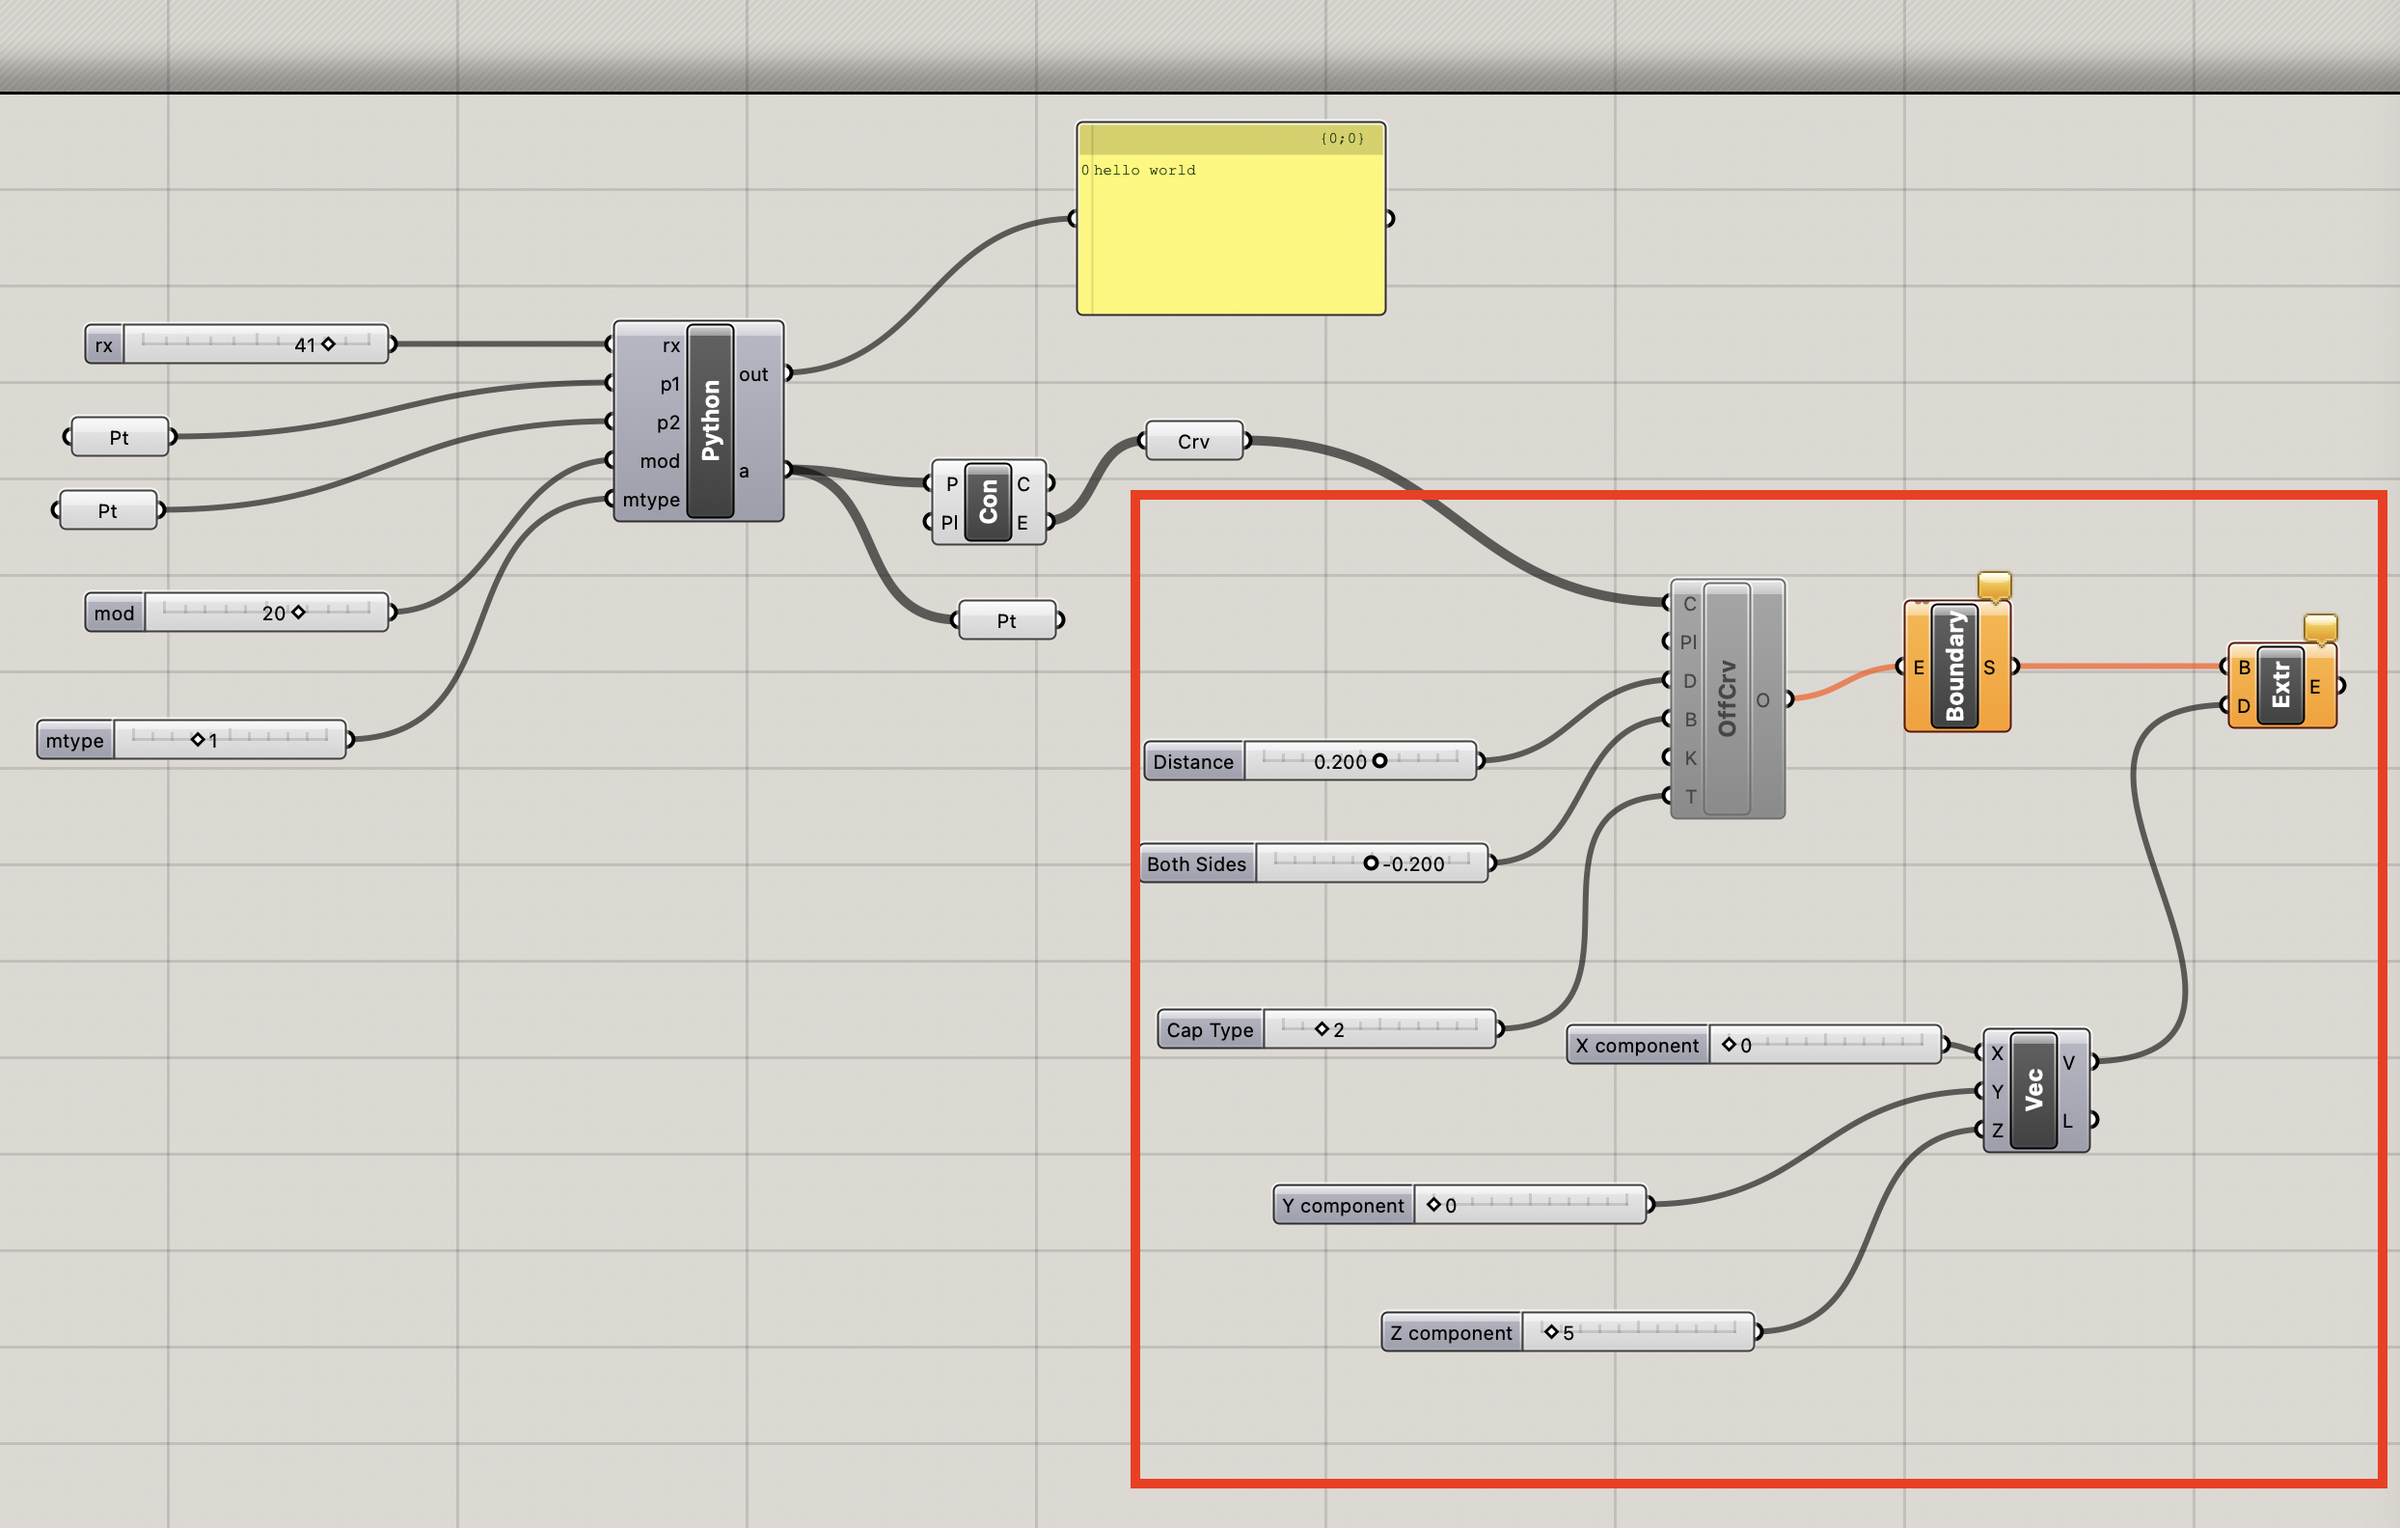
Task: Click the mtype slider handle at 1
Action: coord(198,740)
